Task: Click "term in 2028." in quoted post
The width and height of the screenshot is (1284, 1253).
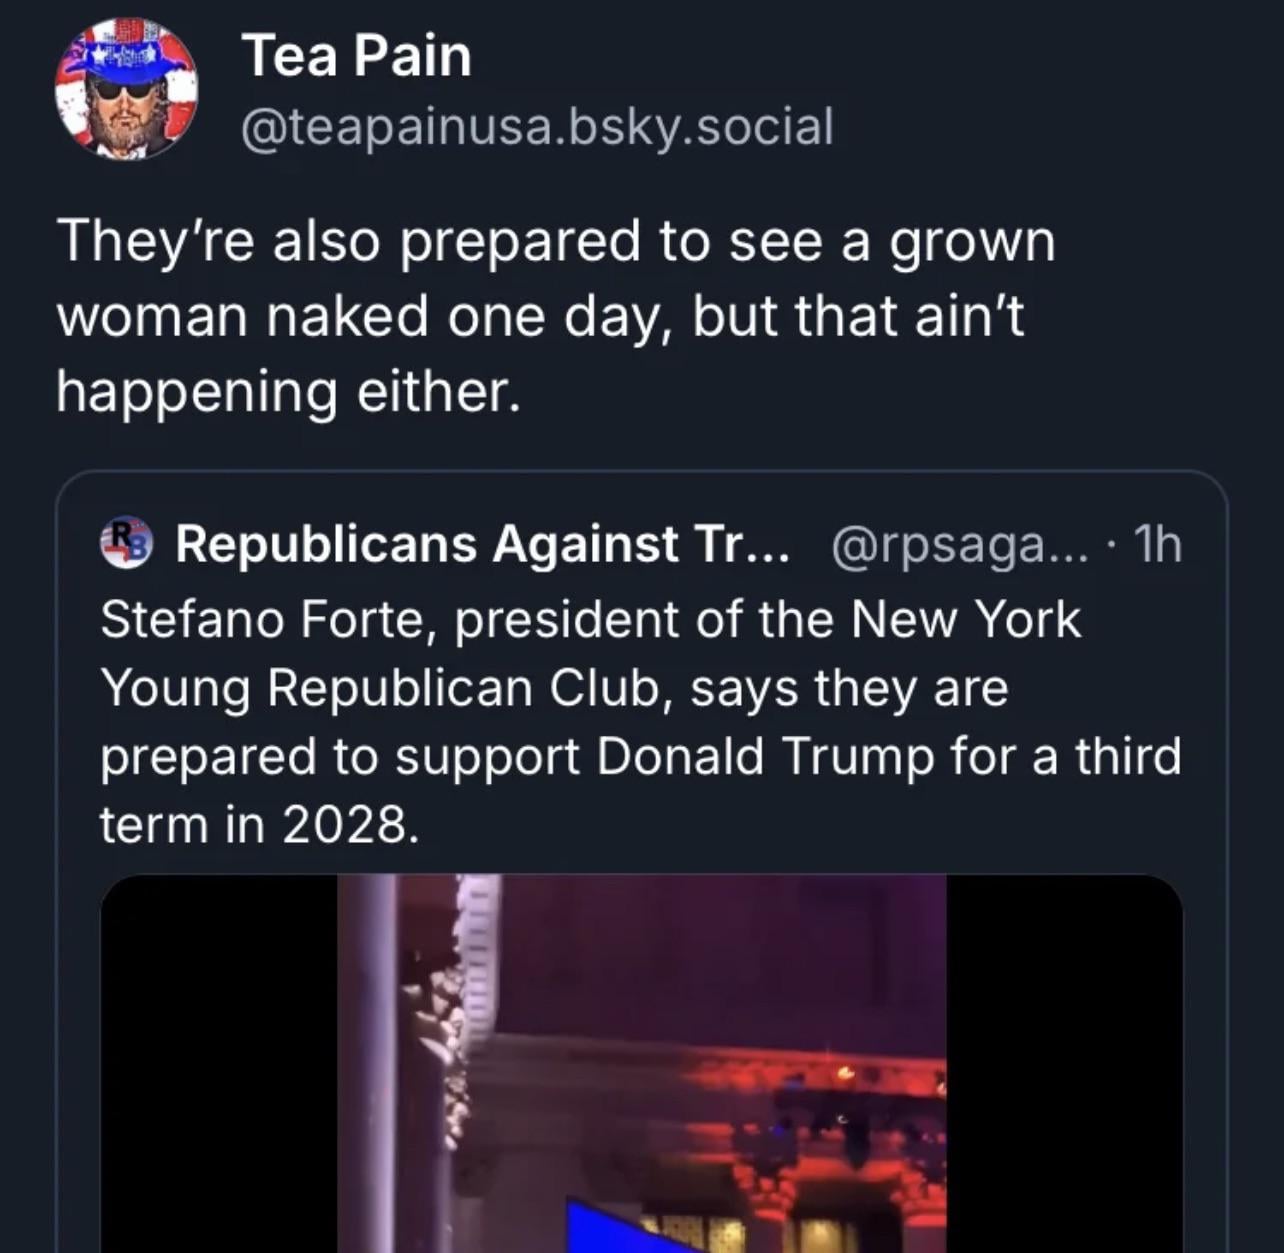Action: [256, 825]
